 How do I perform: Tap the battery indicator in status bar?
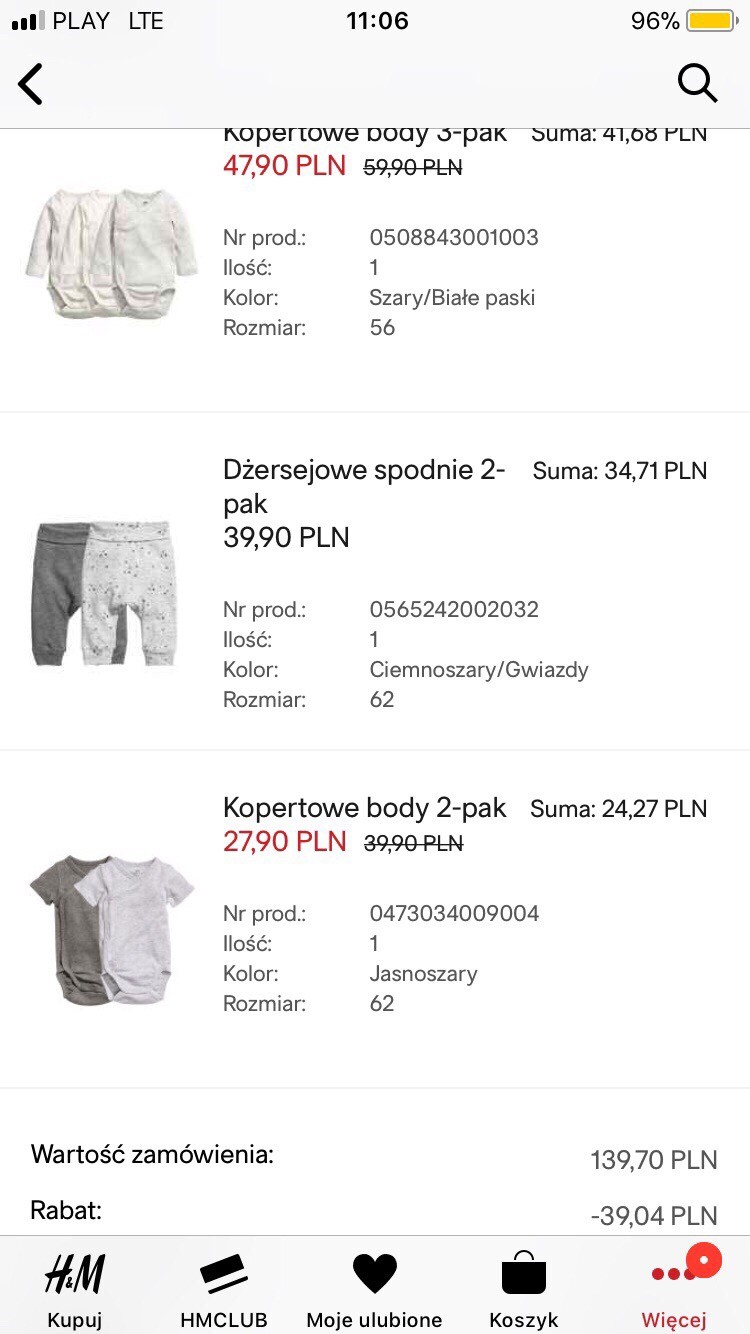point(710,21)
